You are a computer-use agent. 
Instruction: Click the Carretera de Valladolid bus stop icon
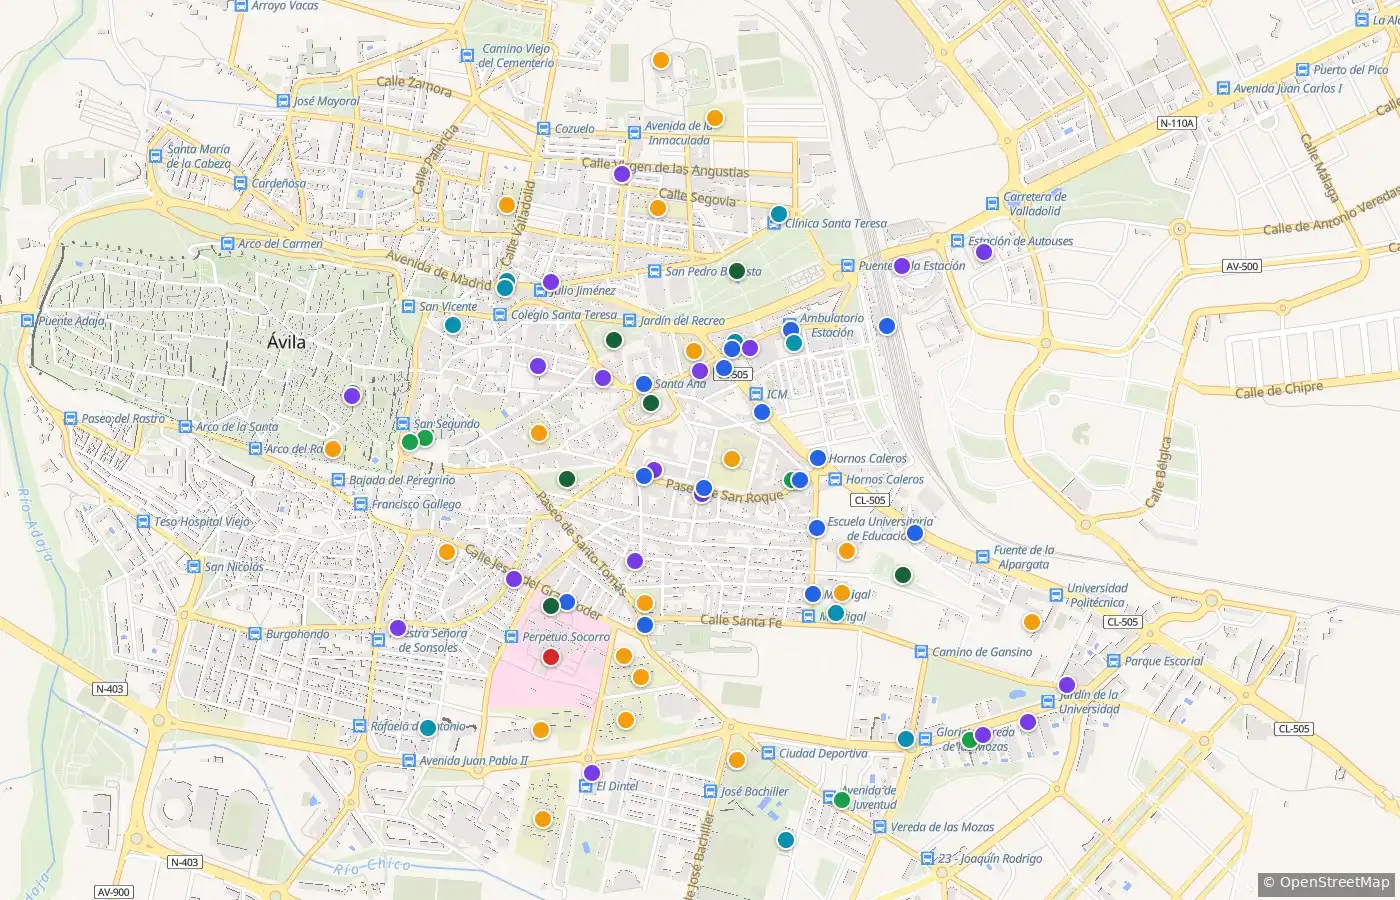point(992,203)
